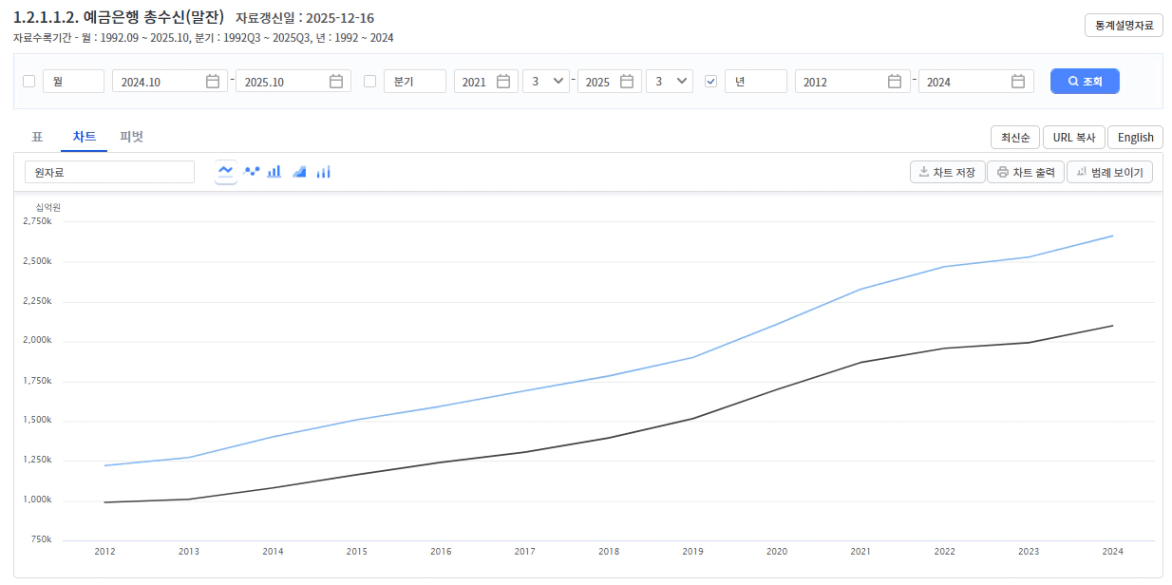Open calendar for yearly end date 2024
1172x585 pixels.
click(x=1018, y=82)
